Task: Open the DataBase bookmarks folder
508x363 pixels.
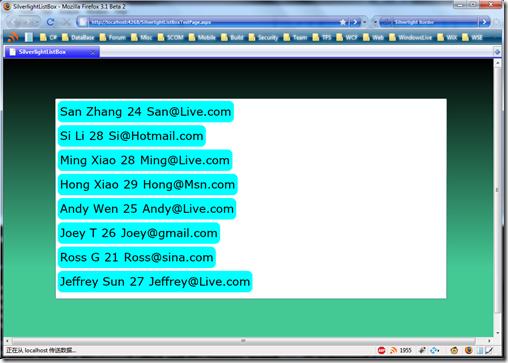Action: [x=78, y=37]
